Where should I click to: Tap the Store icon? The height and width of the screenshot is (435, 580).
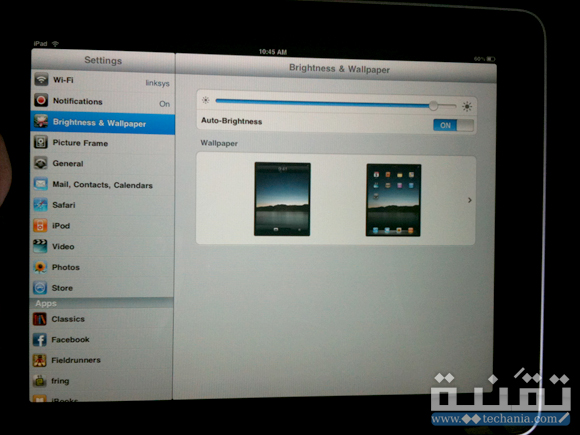[40, 287]
